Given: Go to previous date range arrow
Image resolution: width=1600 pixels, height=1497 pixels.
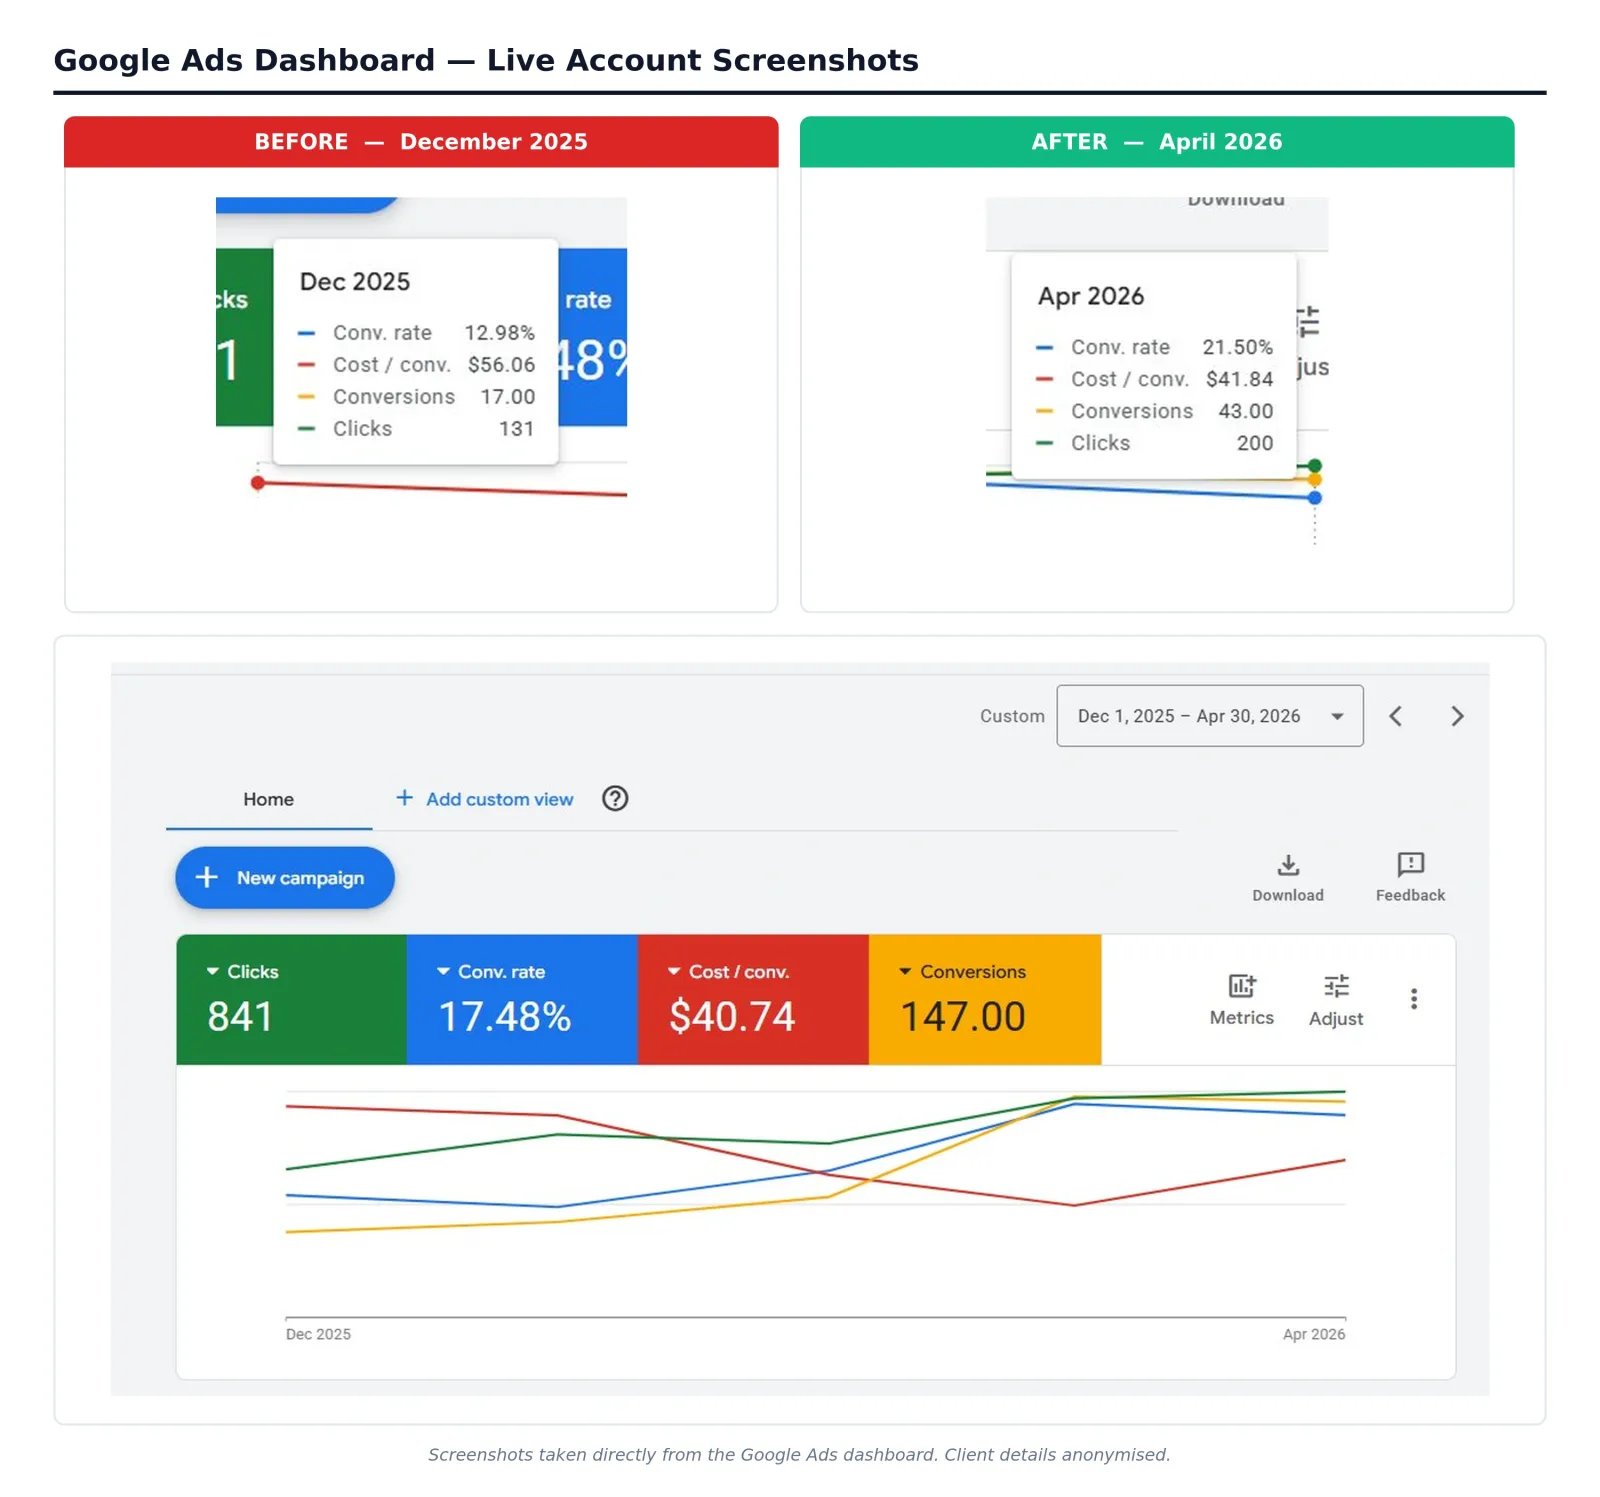Looking at the screenshot, I should click(1396, 716).
